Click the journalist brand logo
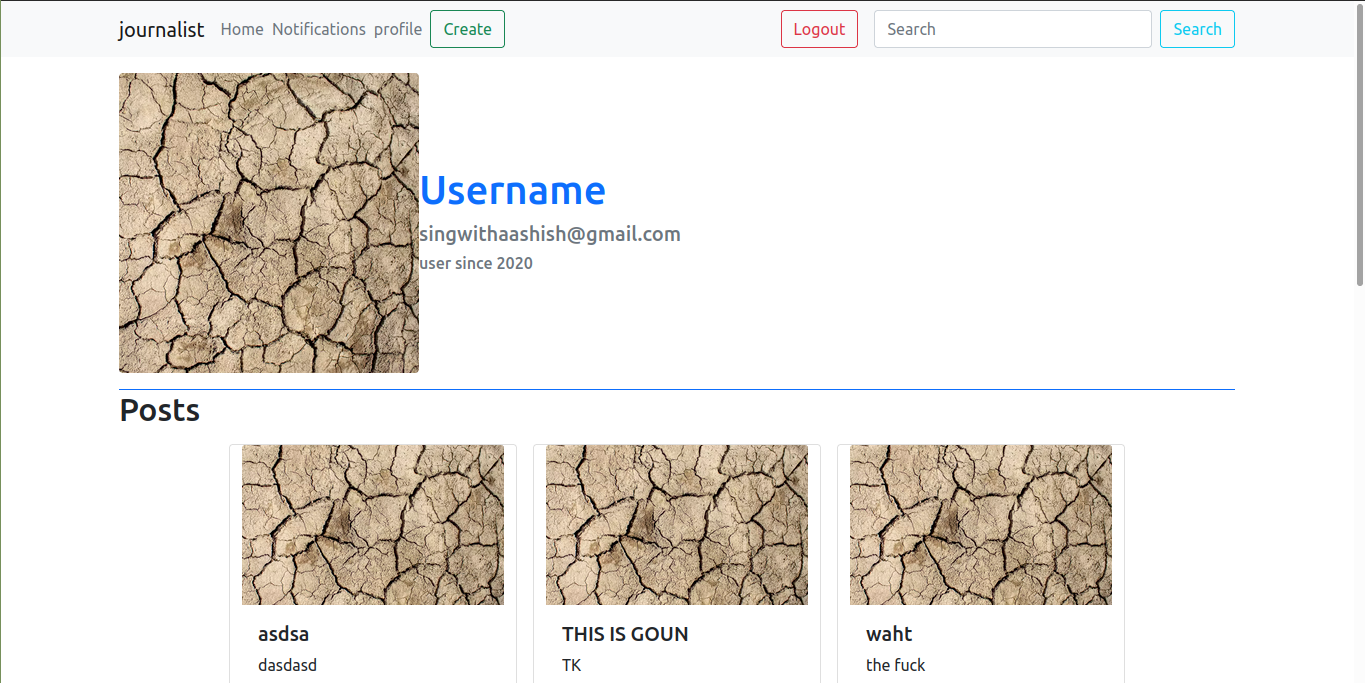Image resolution: width=1365 pixels, height=683 pixels. tap(161, 30)
